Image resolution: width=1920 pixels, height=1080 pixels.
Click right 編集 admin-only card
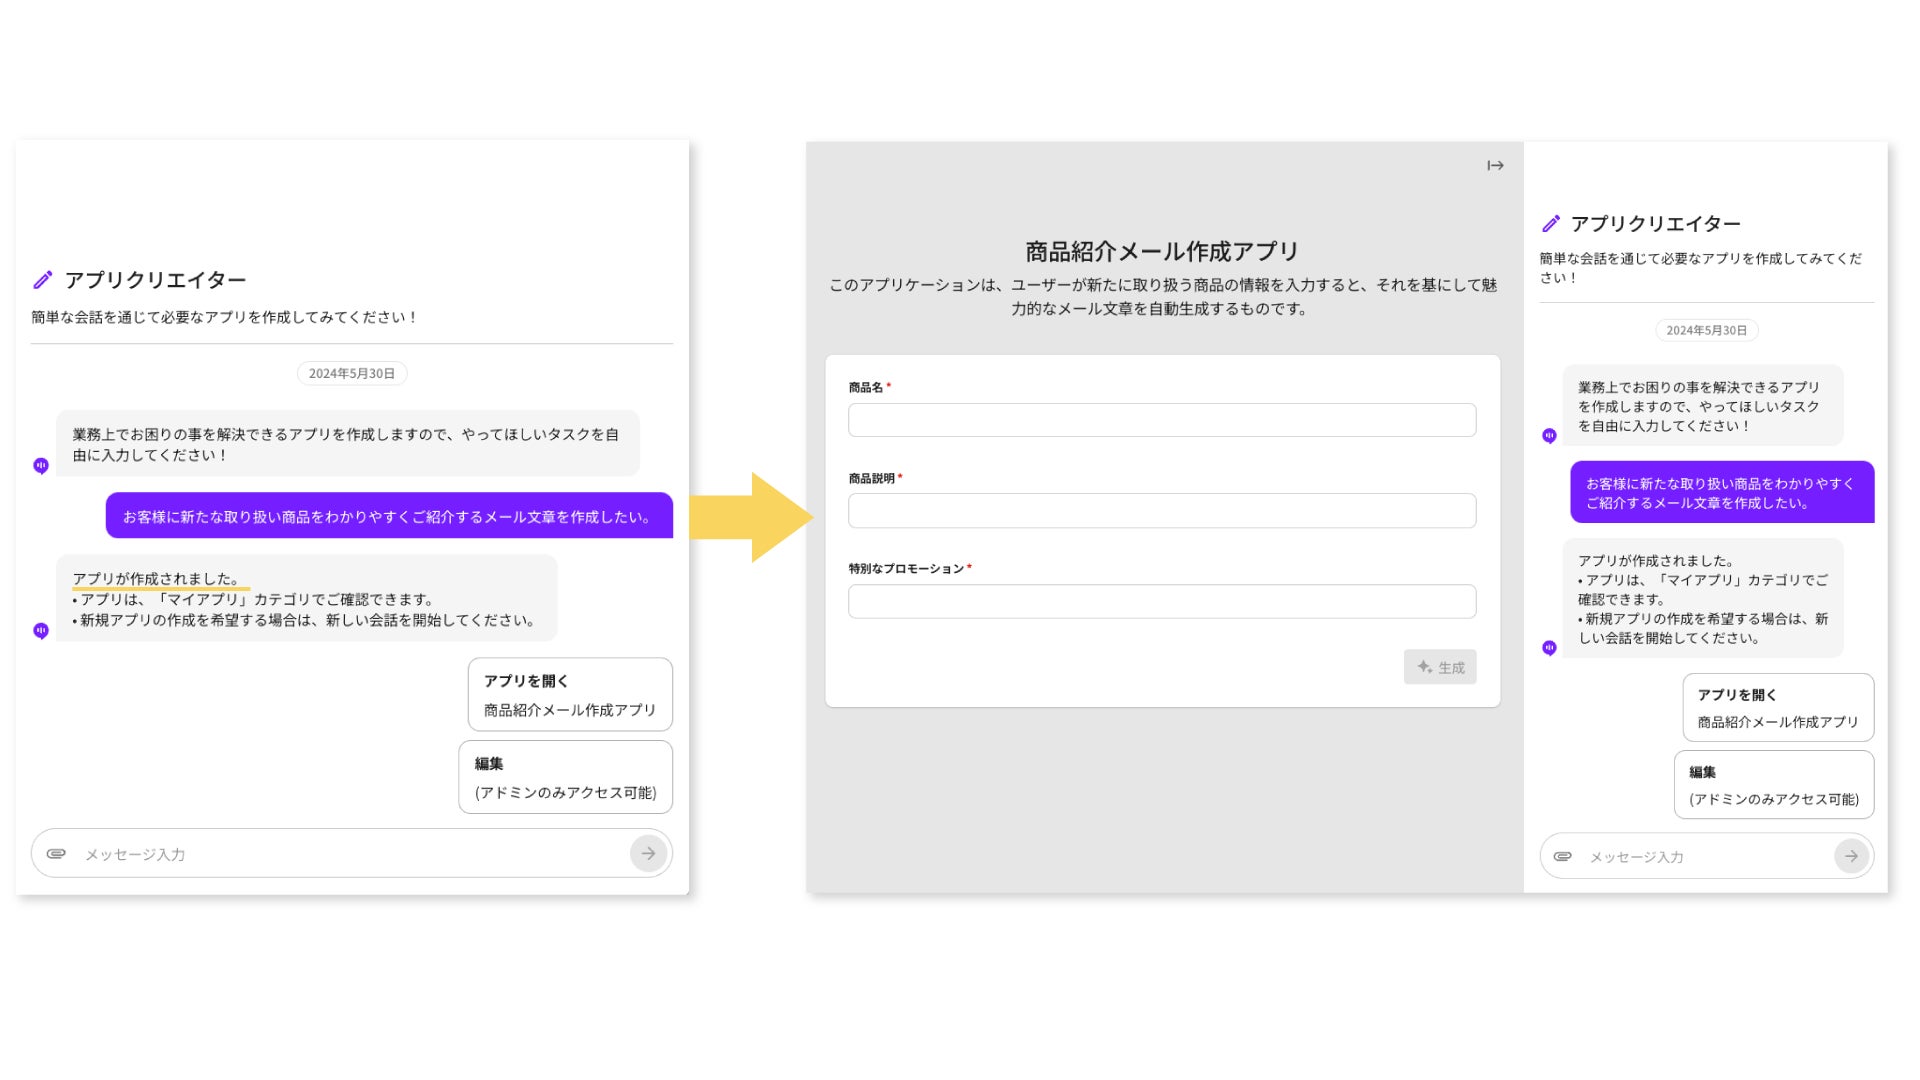tap(1773, 785)
